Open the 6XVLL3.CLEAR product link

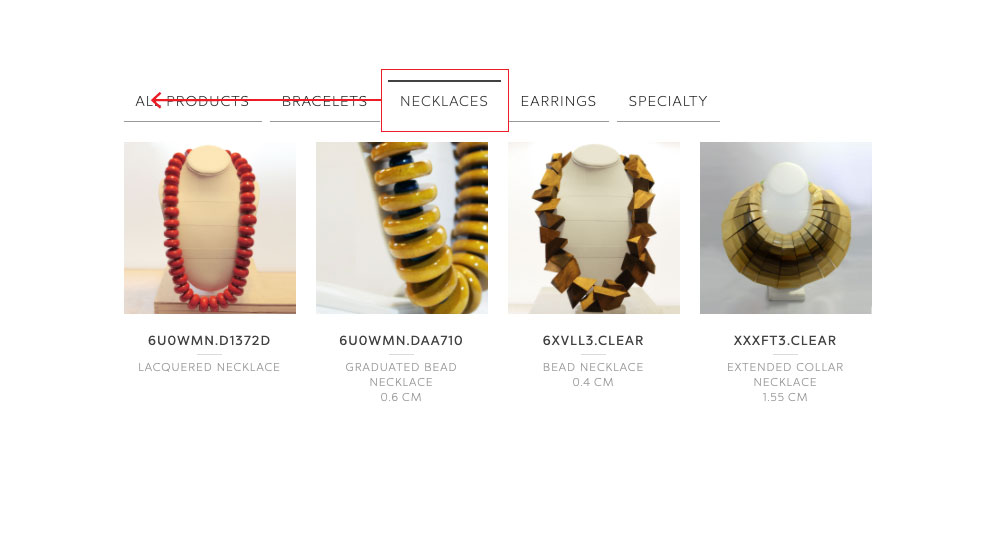click(x=593, y=341)
